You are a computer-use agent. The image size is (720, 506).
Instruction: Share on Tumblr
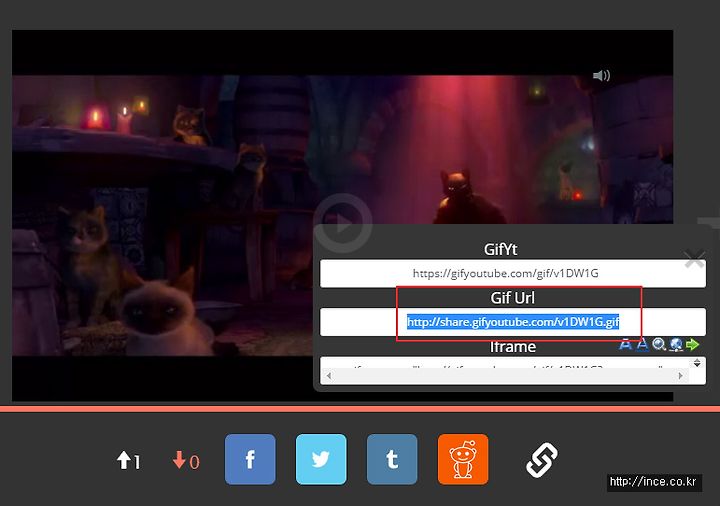(392, 459)
